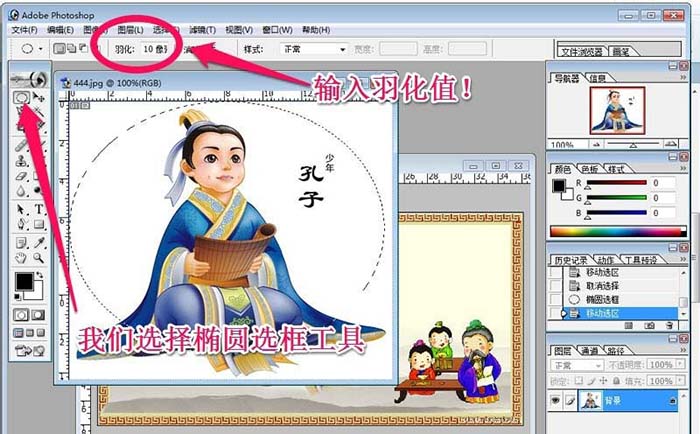Screen dimensions: 700x434
Task: Switch to the 动作 actions tab
Action: 605,260
